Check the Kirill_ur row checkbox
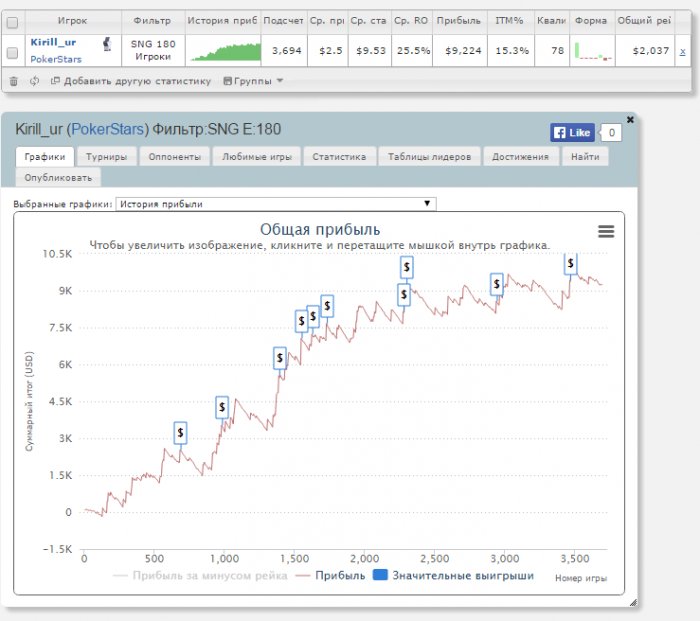The image size is (700, 621). (13, 50)
